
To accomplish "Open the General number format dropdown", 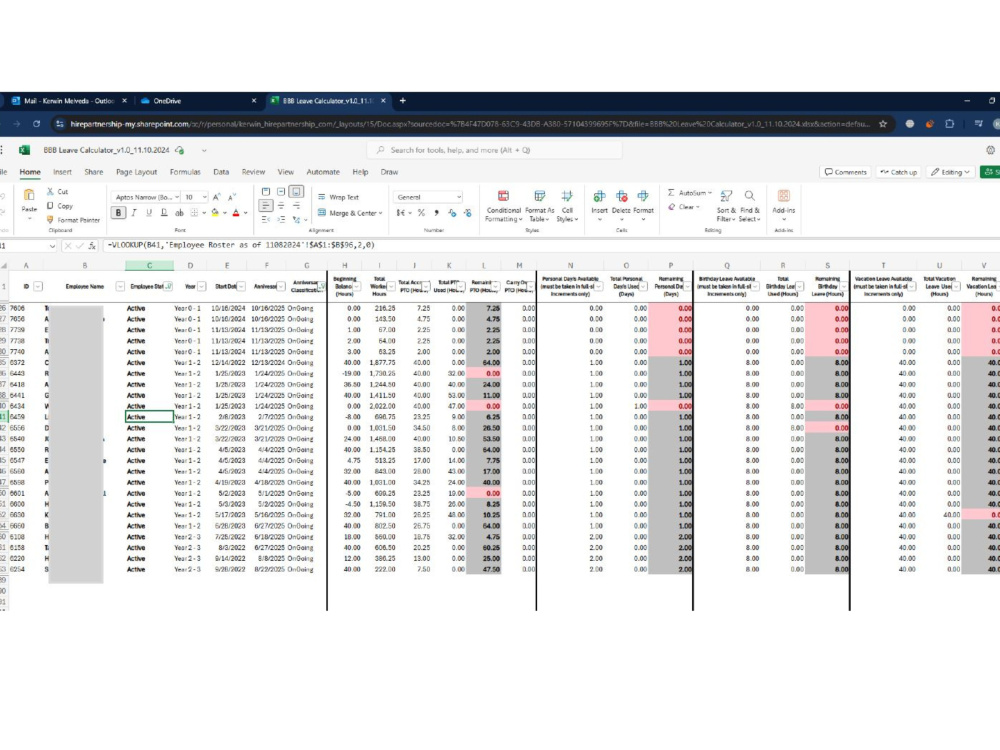I will pos(428,197).
